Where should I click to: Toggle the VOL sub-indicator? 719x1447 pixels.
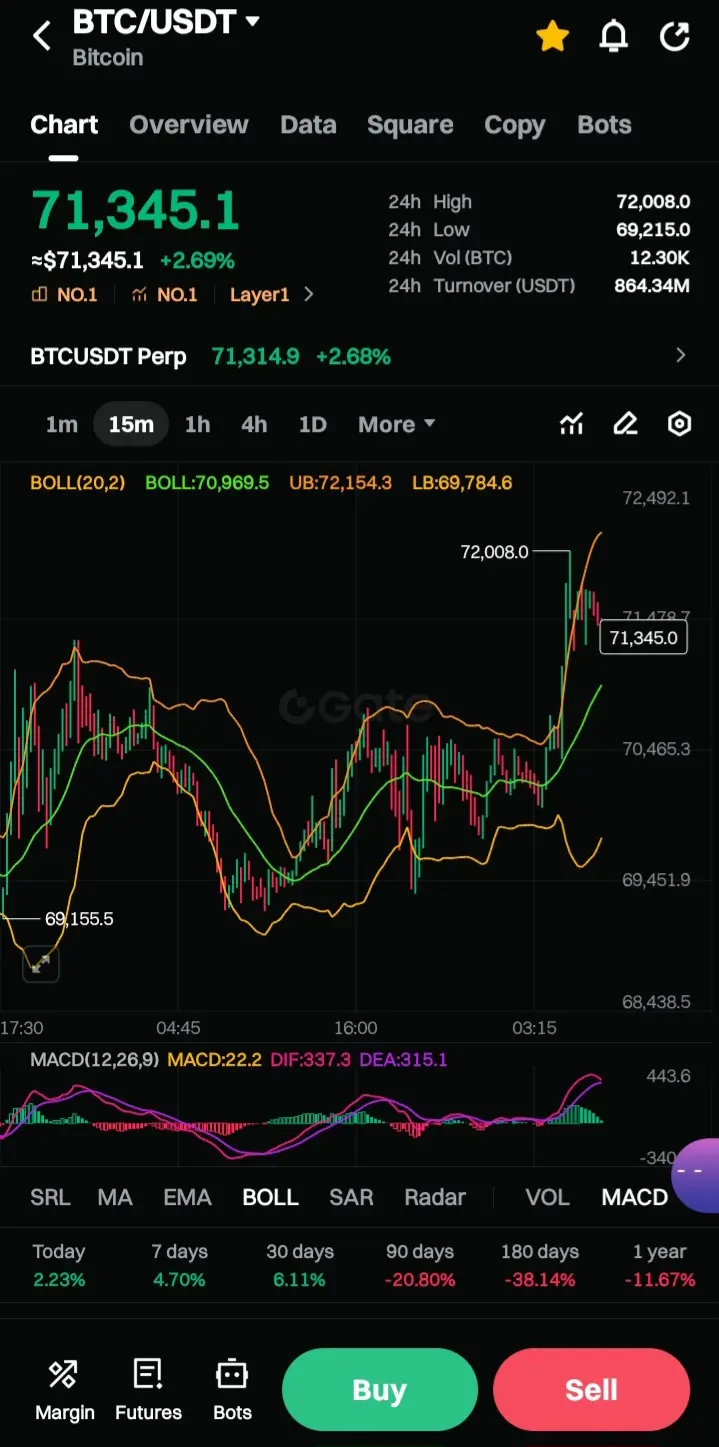547,1197
